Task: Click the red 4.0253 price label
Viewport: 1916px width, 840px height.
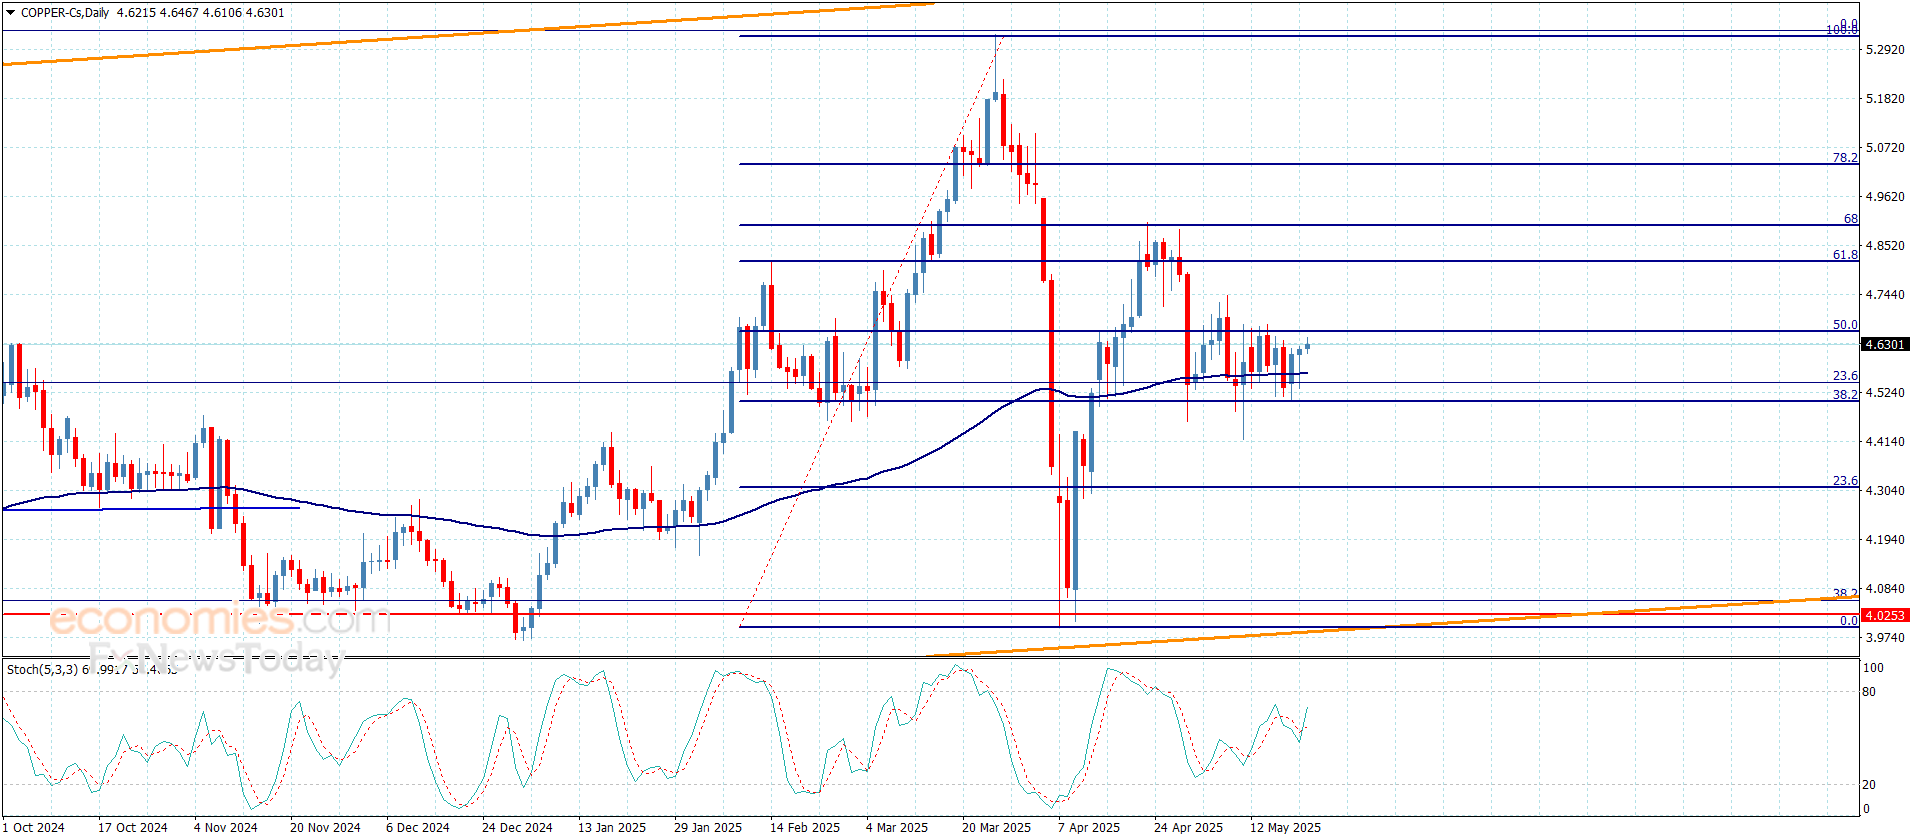Action: [1884, 615]
